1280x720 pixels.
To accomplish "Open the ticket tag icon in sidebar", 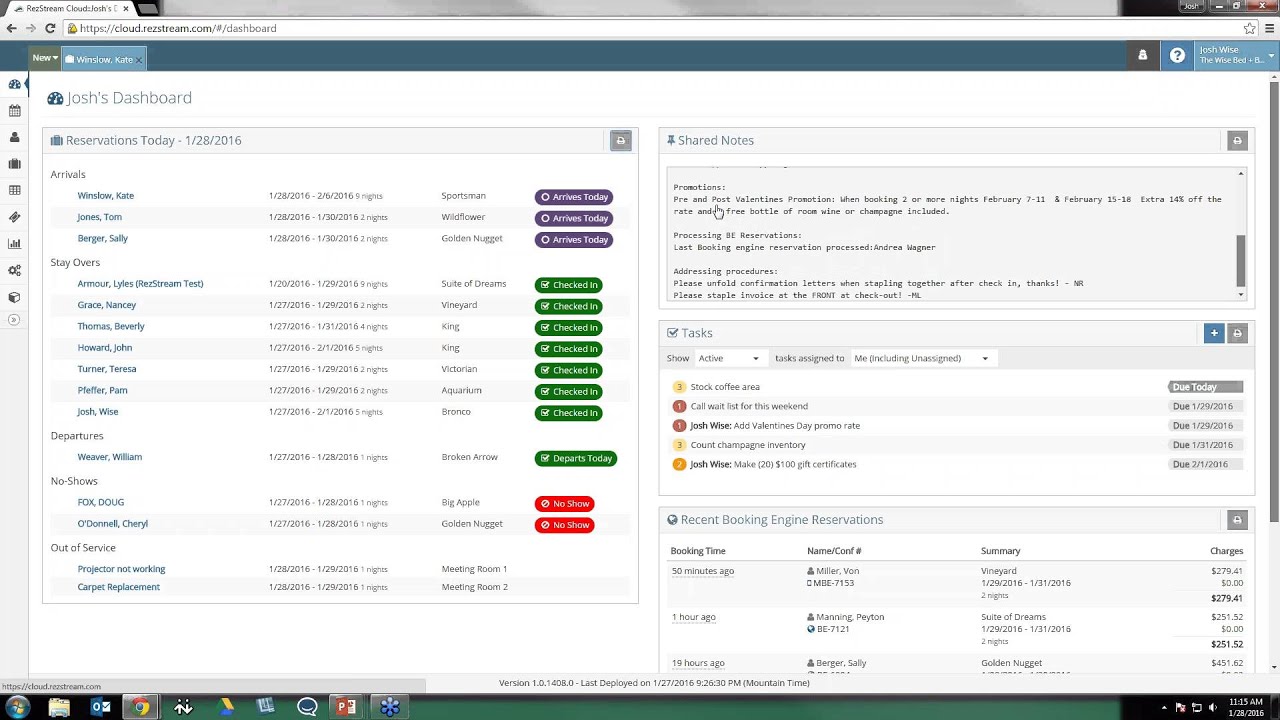I will [x=14, y=217].
